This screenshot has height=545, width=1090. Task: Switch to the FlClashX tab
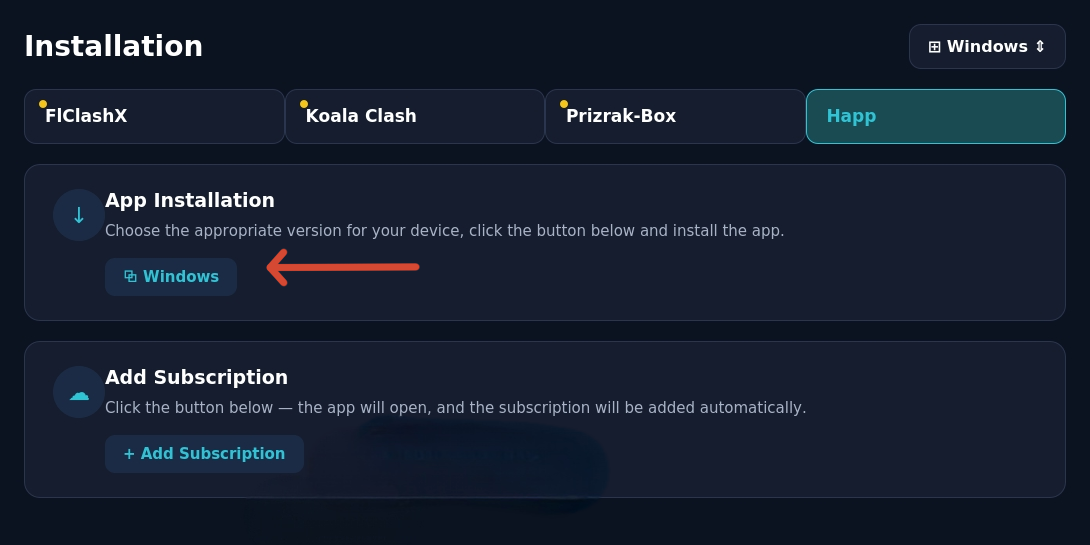(154, 116)
